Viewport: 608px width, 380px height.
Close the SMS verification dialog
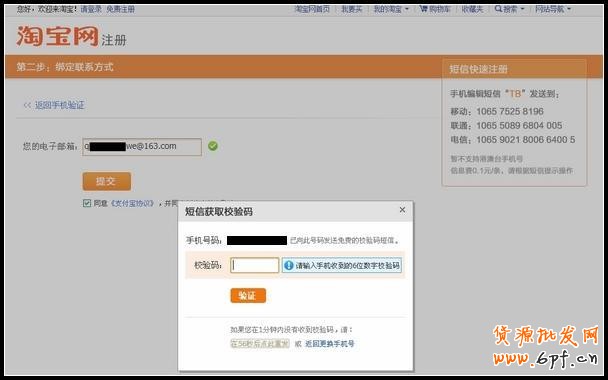tap(402, 210)
